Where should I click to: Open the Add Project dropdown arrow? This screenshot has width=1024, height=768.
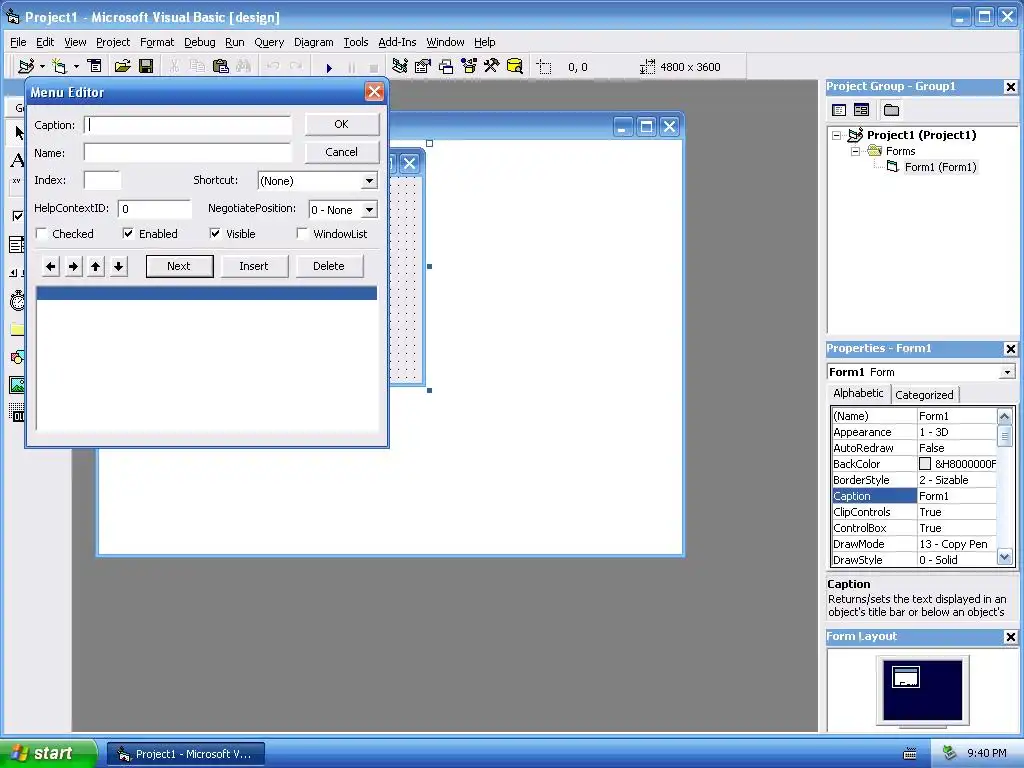[42, 67]
